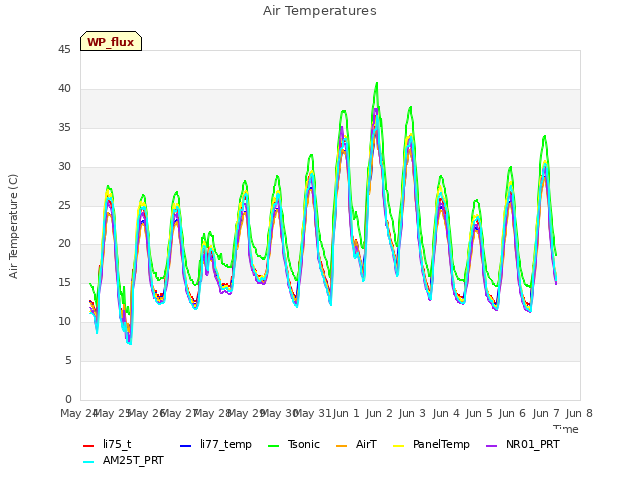Toggle the AirT legend entry

(356, 444)
